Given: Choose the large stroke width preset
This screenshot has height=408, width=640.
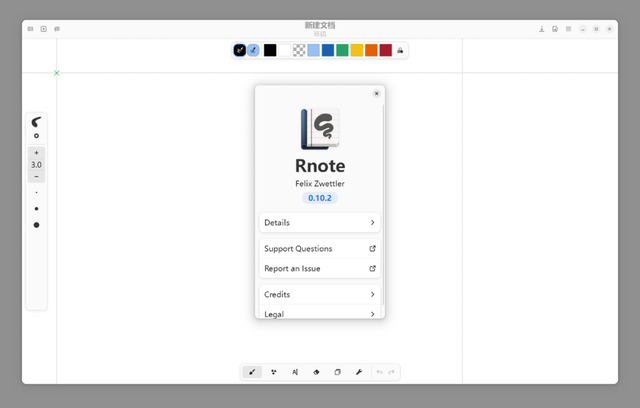Looking at the screenshot, I should (36, 225).
